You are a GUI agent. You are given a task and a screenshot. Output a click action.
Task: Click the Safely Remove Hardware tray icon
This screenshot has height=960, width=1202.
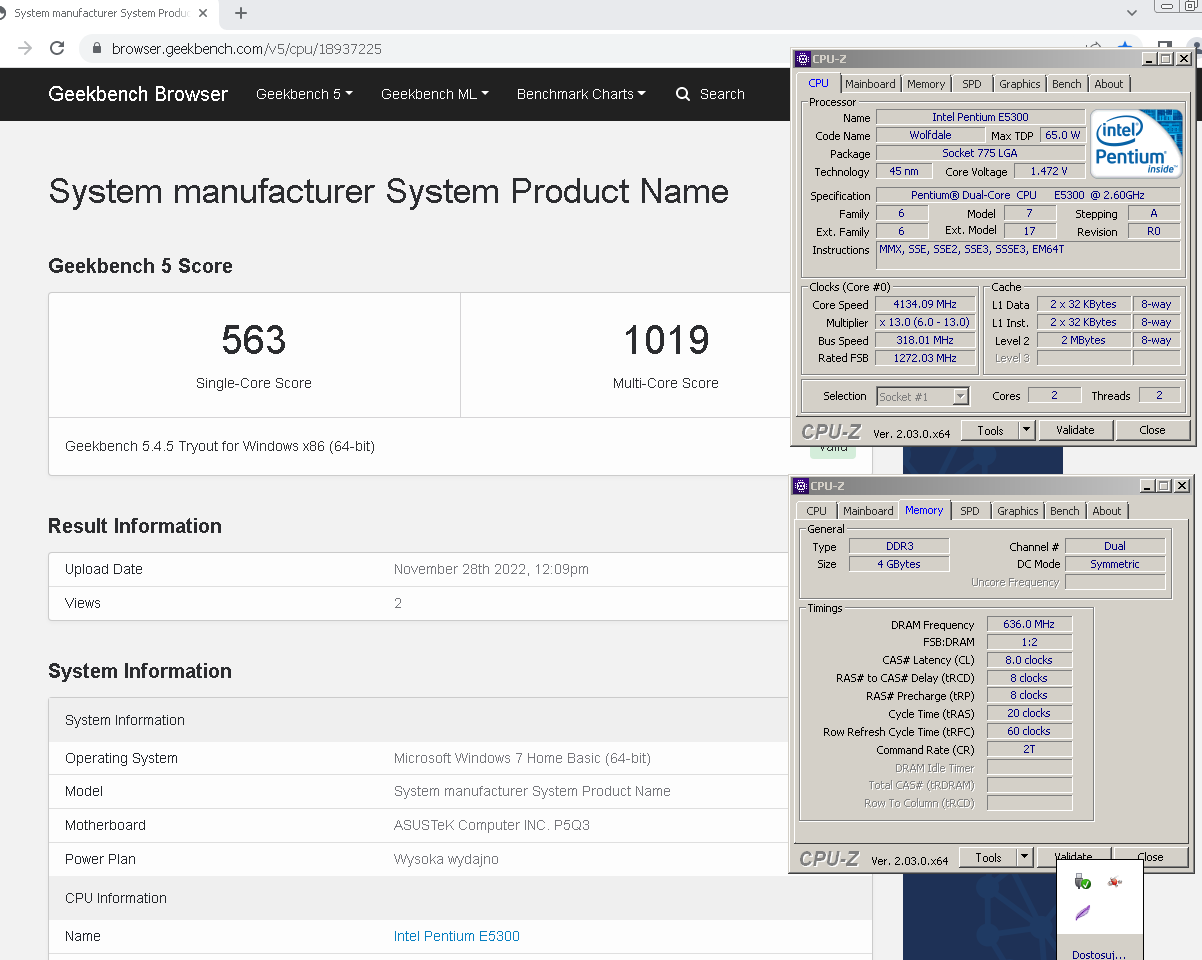pyautogui.click(x=1082, y=881)
